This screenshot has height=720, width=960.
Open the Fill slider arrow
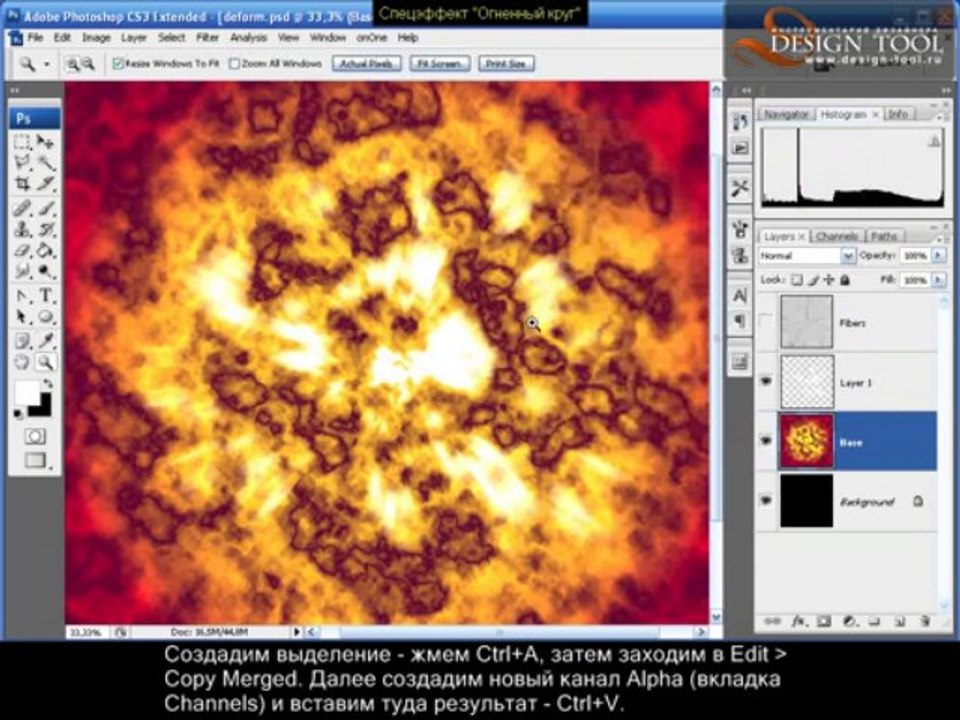click(x=938, y=280)
